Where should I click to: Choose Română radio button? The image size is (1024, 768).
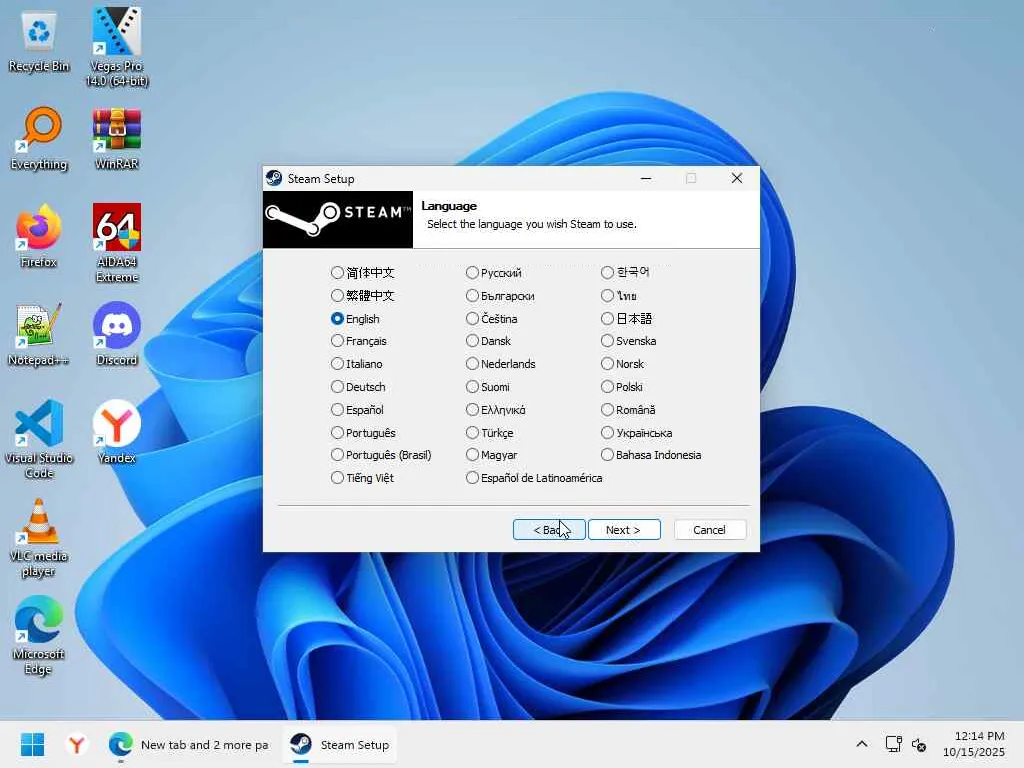(x=629, y=409)
